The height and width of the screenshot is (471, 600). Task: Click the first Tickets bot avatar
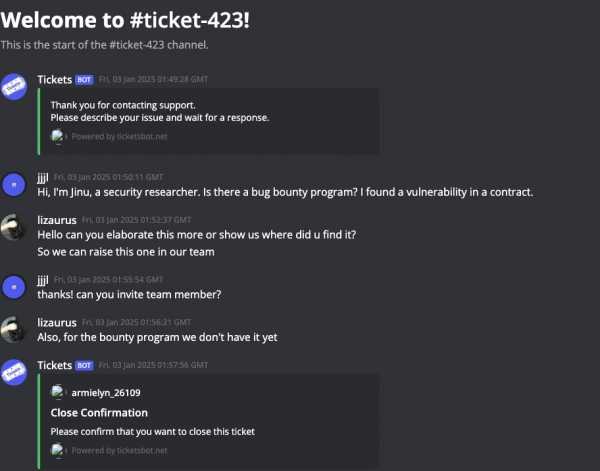pos(14,87)
